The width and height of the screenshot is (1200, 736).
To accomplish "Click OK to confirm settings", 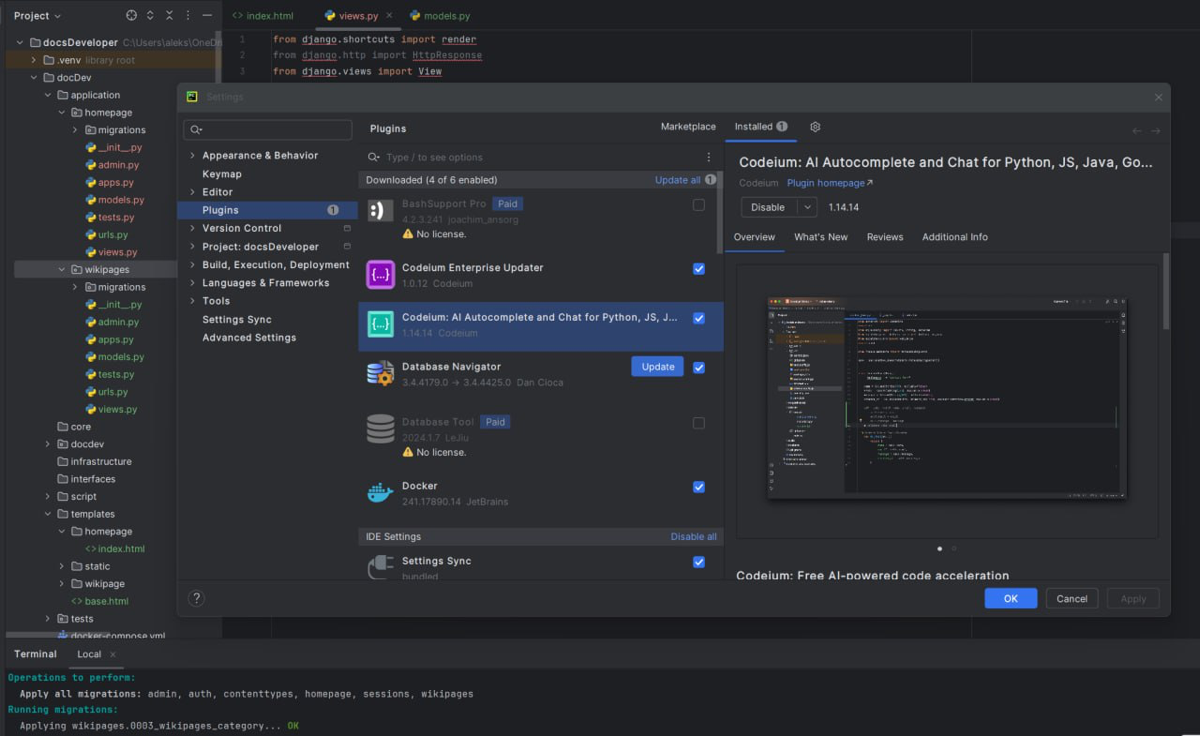I will (1011, 598).
